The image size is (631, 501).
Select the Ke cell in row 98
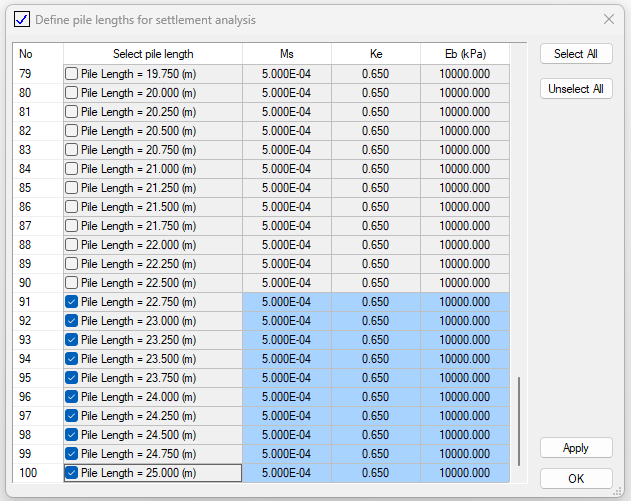(x=376, y=435)
